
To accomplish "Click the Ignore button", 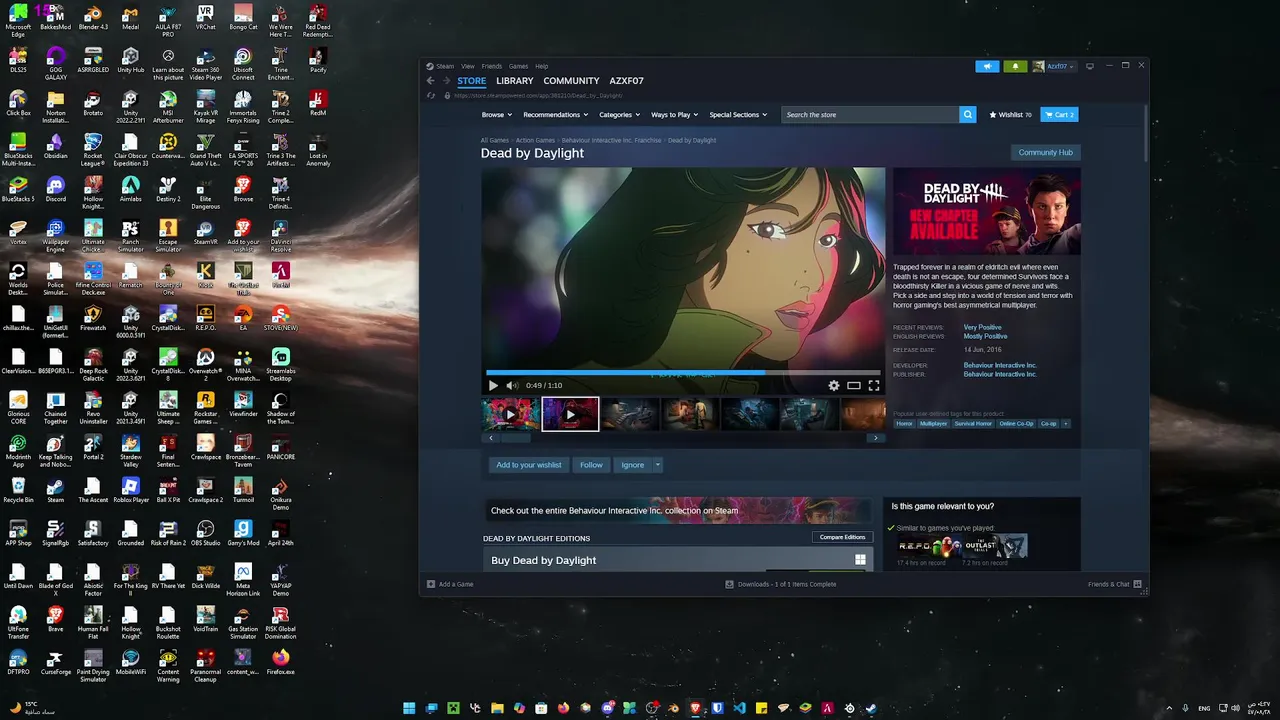I will pyautogui.click(x=632, y=465).
